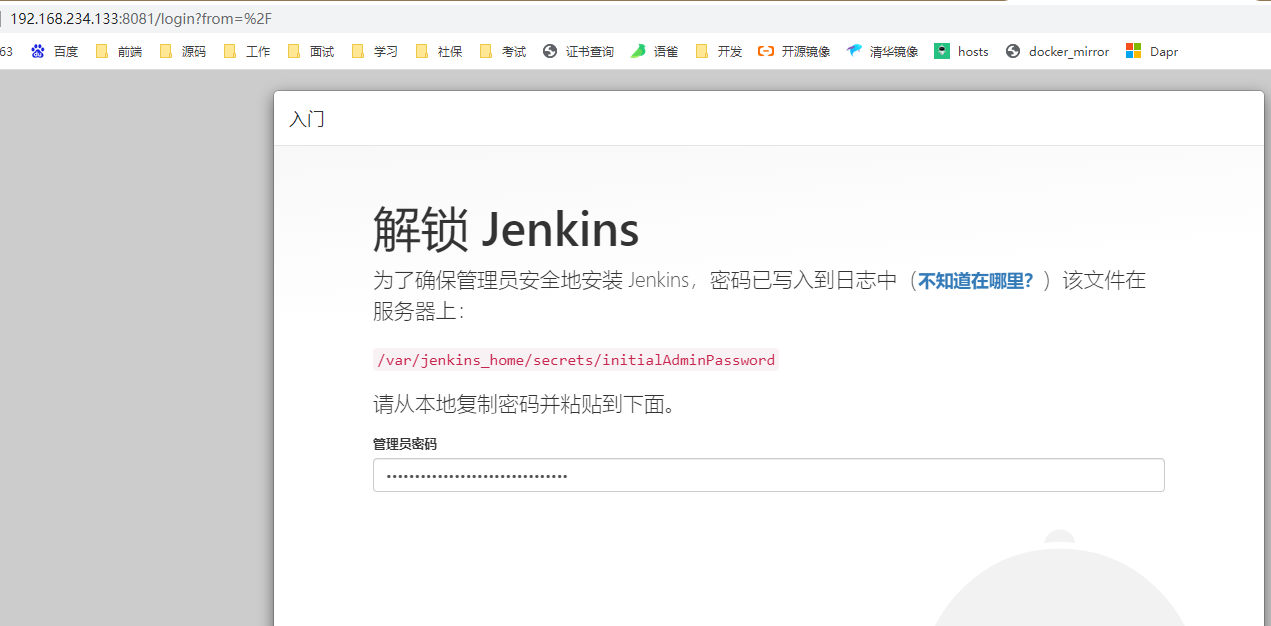The image size is (1271, 626).
Task: Open the 不知道在哪里? help link
Action: pyautogui.click(x=976, y=281)
